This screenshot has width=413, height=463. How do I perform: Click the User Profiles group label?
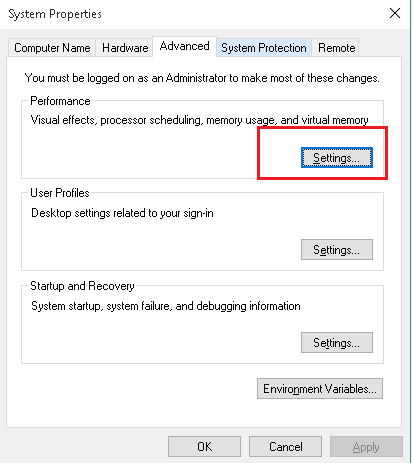[x=60, y=193]
